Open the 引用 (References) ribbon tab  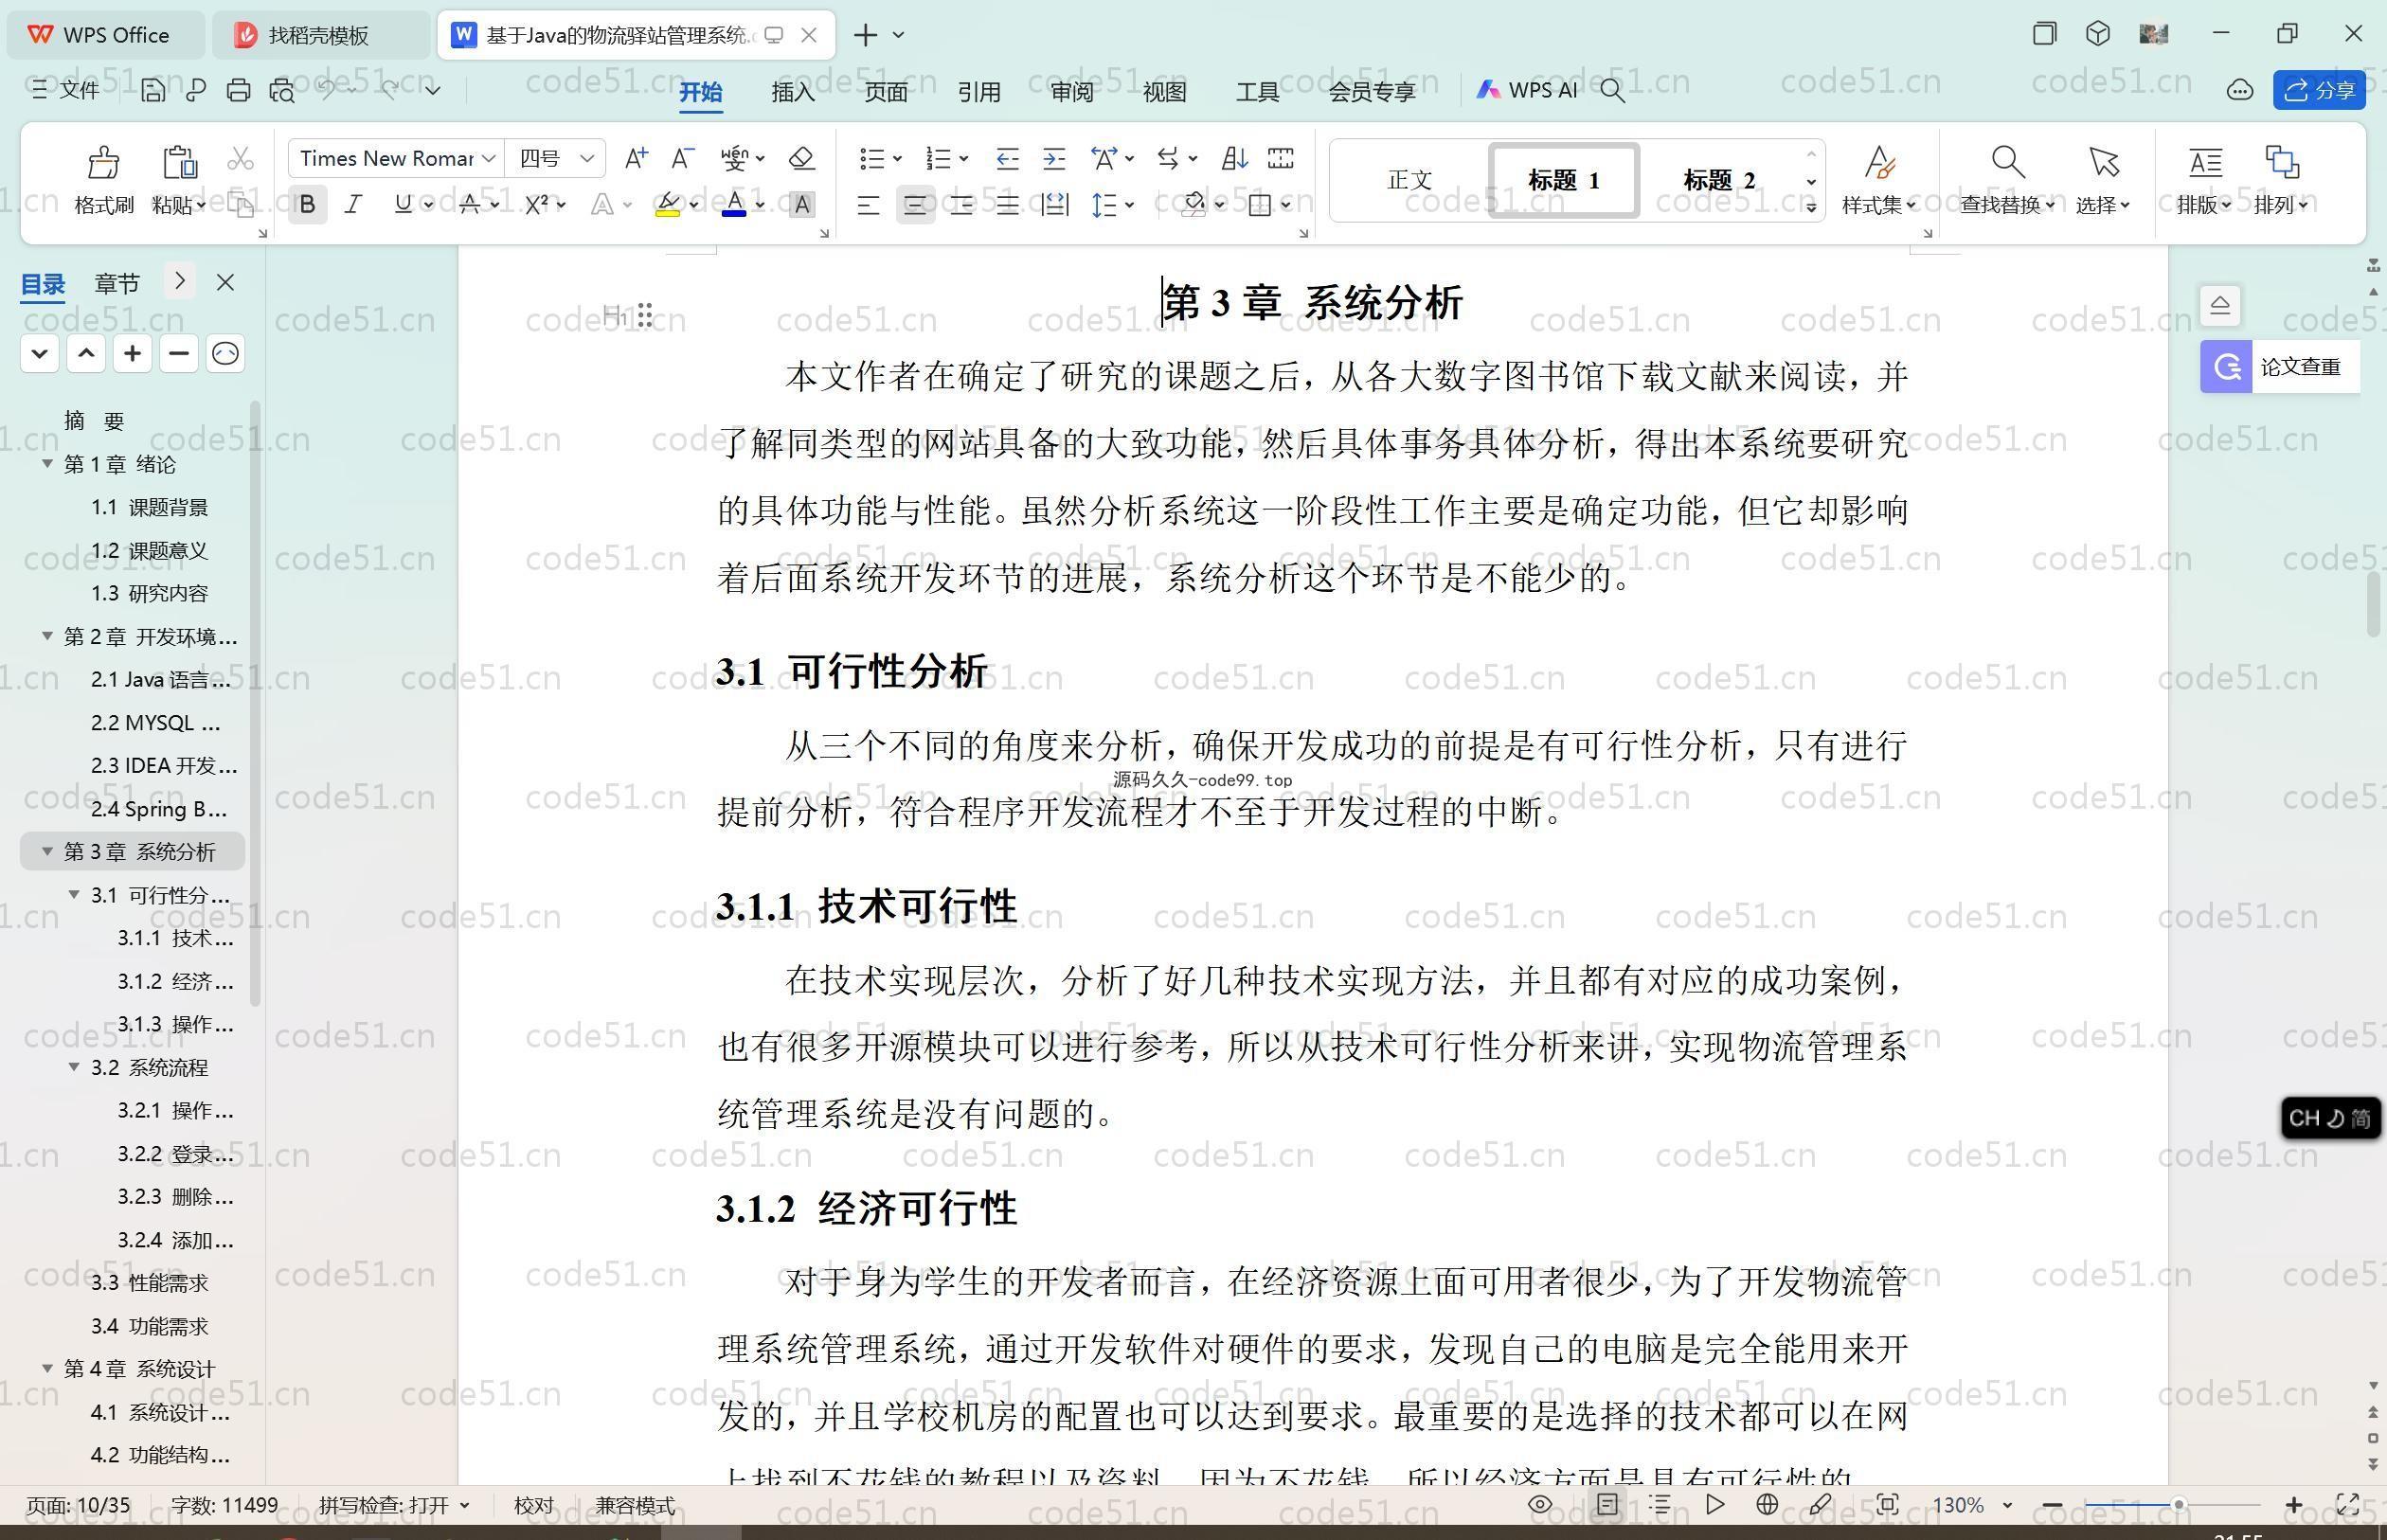(x=979, y=92)
